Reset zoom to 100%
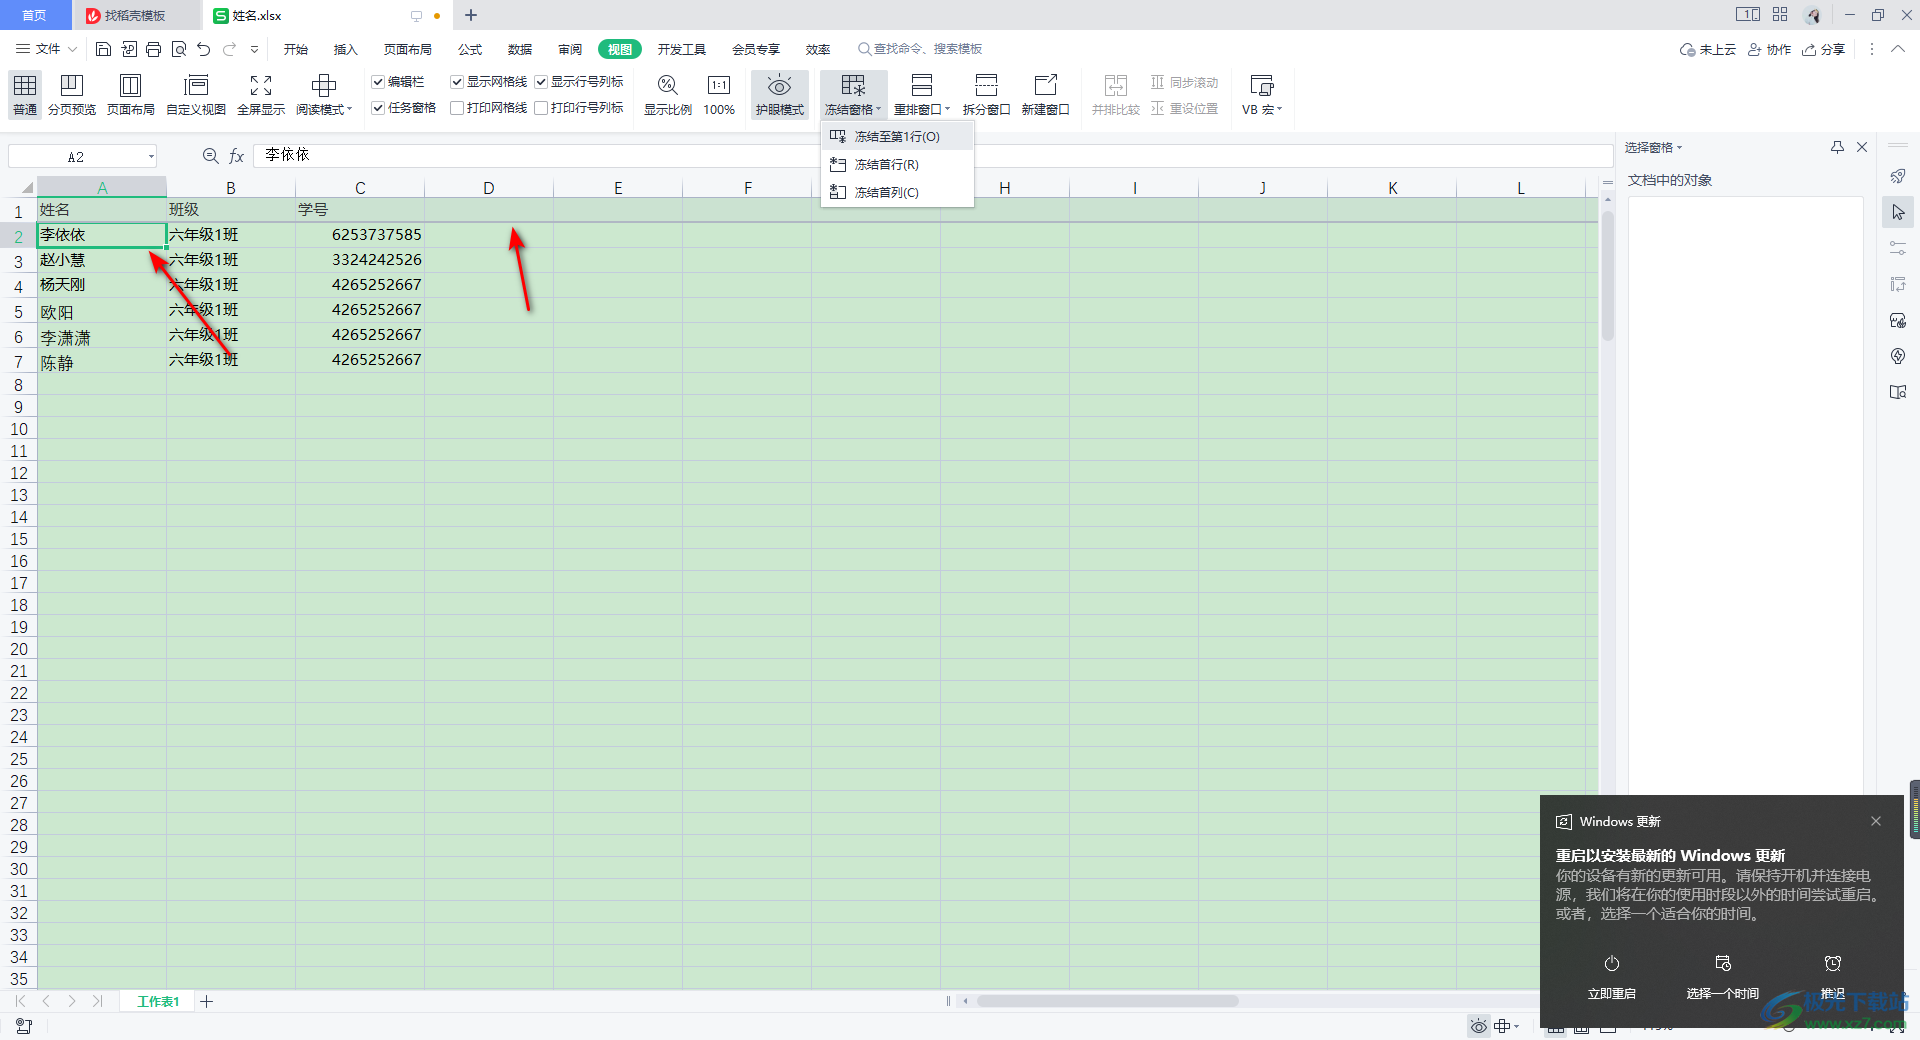This screenshot has width=1920, height=1040. coord(719,95)
